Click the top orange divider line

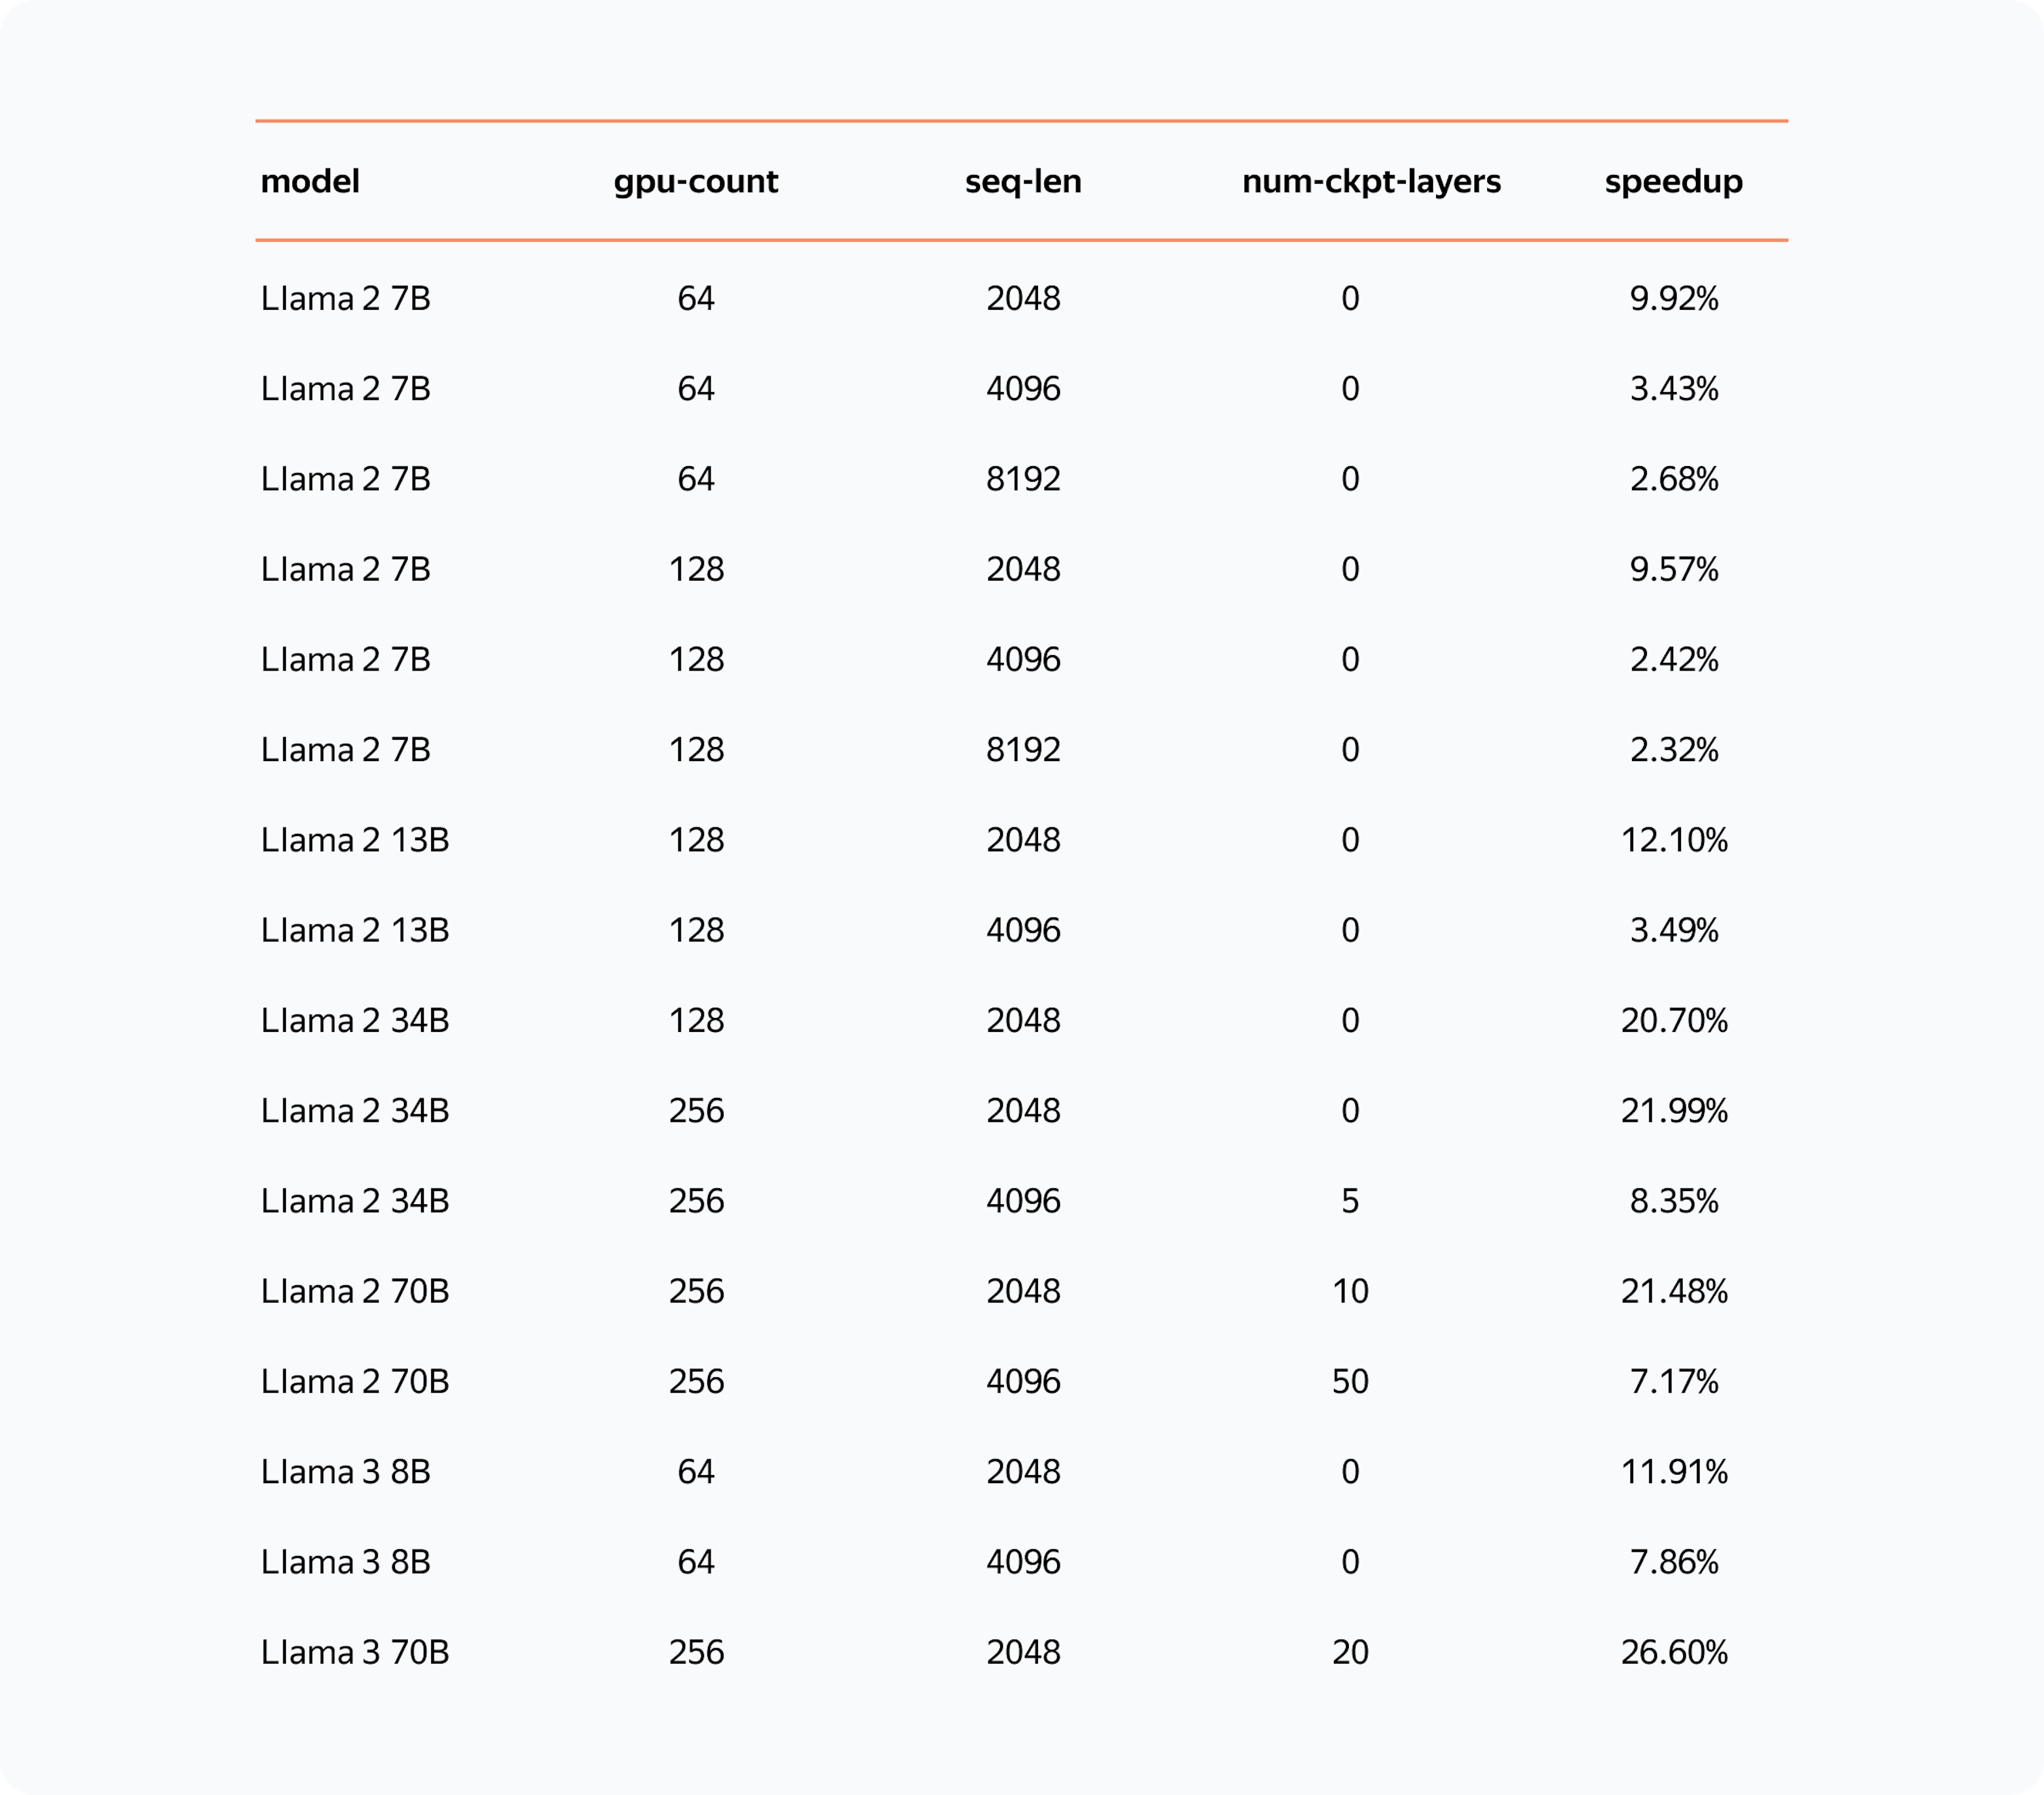tap(1022, 130)
